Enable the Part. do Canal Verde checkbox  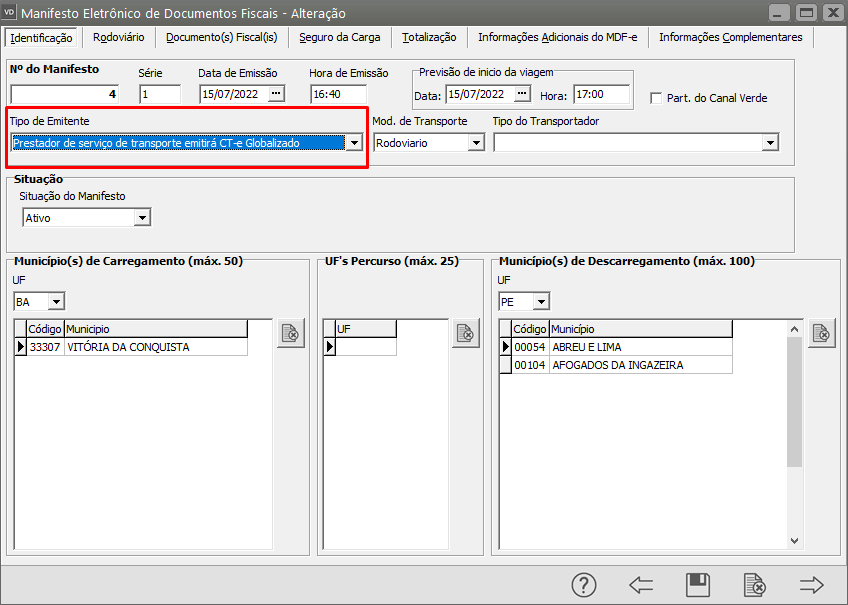(657, 98)
